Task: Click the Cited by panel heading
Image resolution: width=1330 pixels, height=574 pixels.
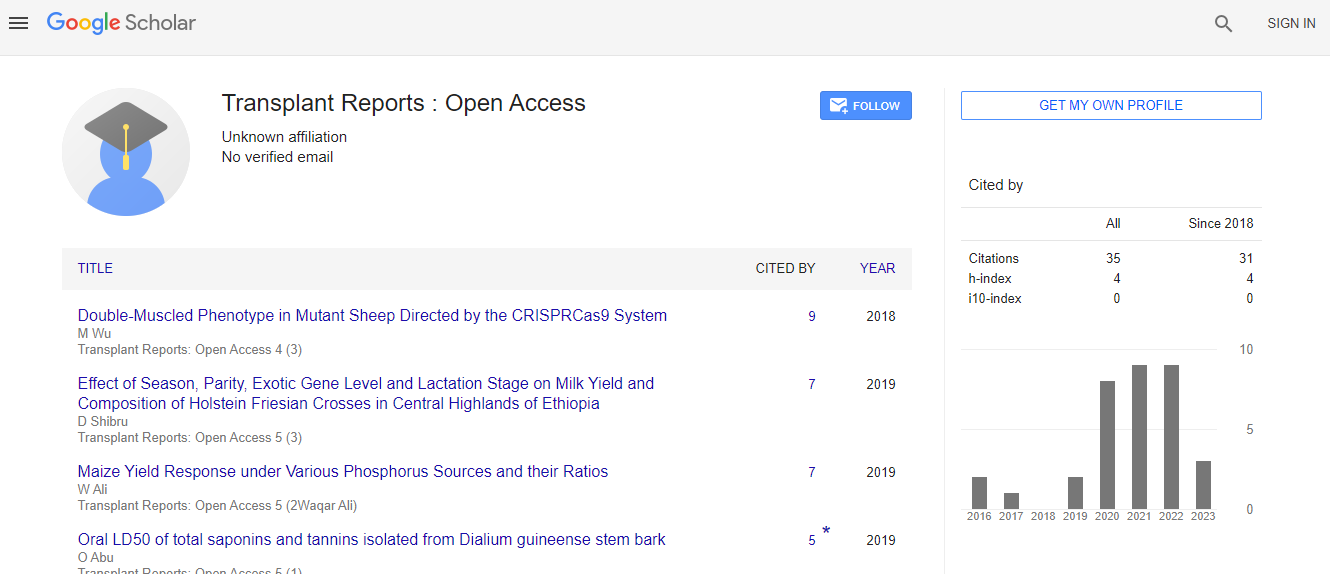Action: pyautogui.click(x=995, y=185)
